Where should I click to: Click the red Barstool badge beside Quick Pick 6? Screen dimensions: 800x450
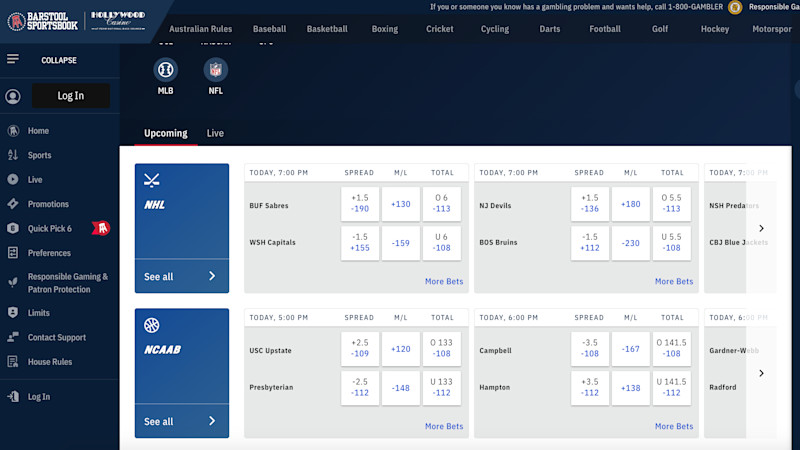pos(101,228)
